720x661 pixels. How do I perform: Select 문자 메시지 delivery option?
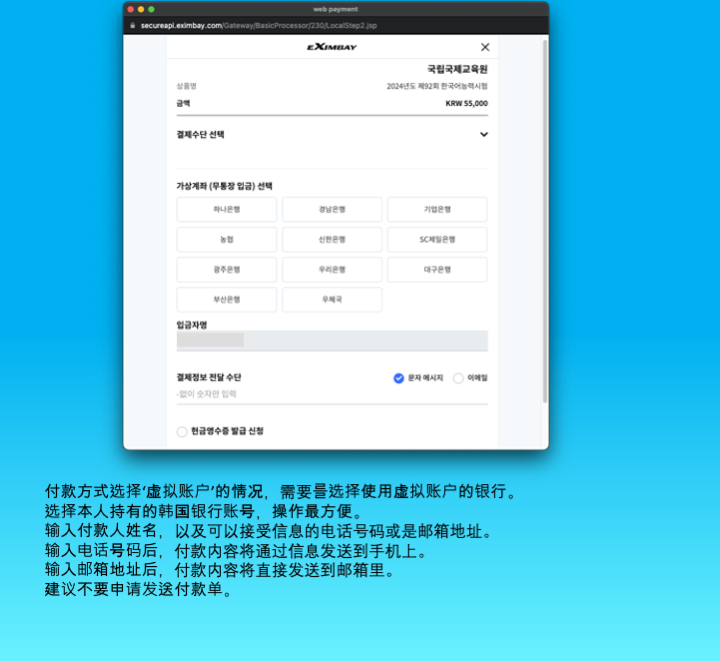[x=399, y=378]
